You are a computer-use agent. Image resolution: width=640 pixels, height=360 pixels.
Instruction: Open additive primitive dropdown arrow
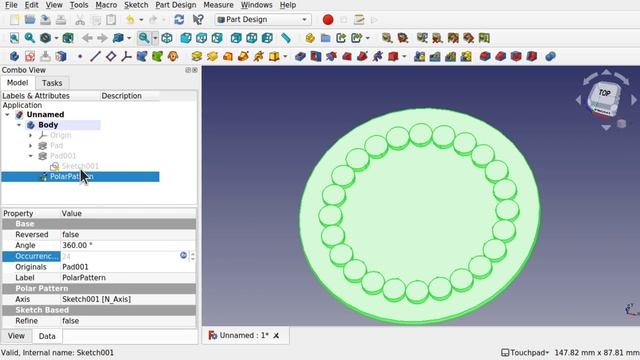pyautogui.click(x=285, y=56)
